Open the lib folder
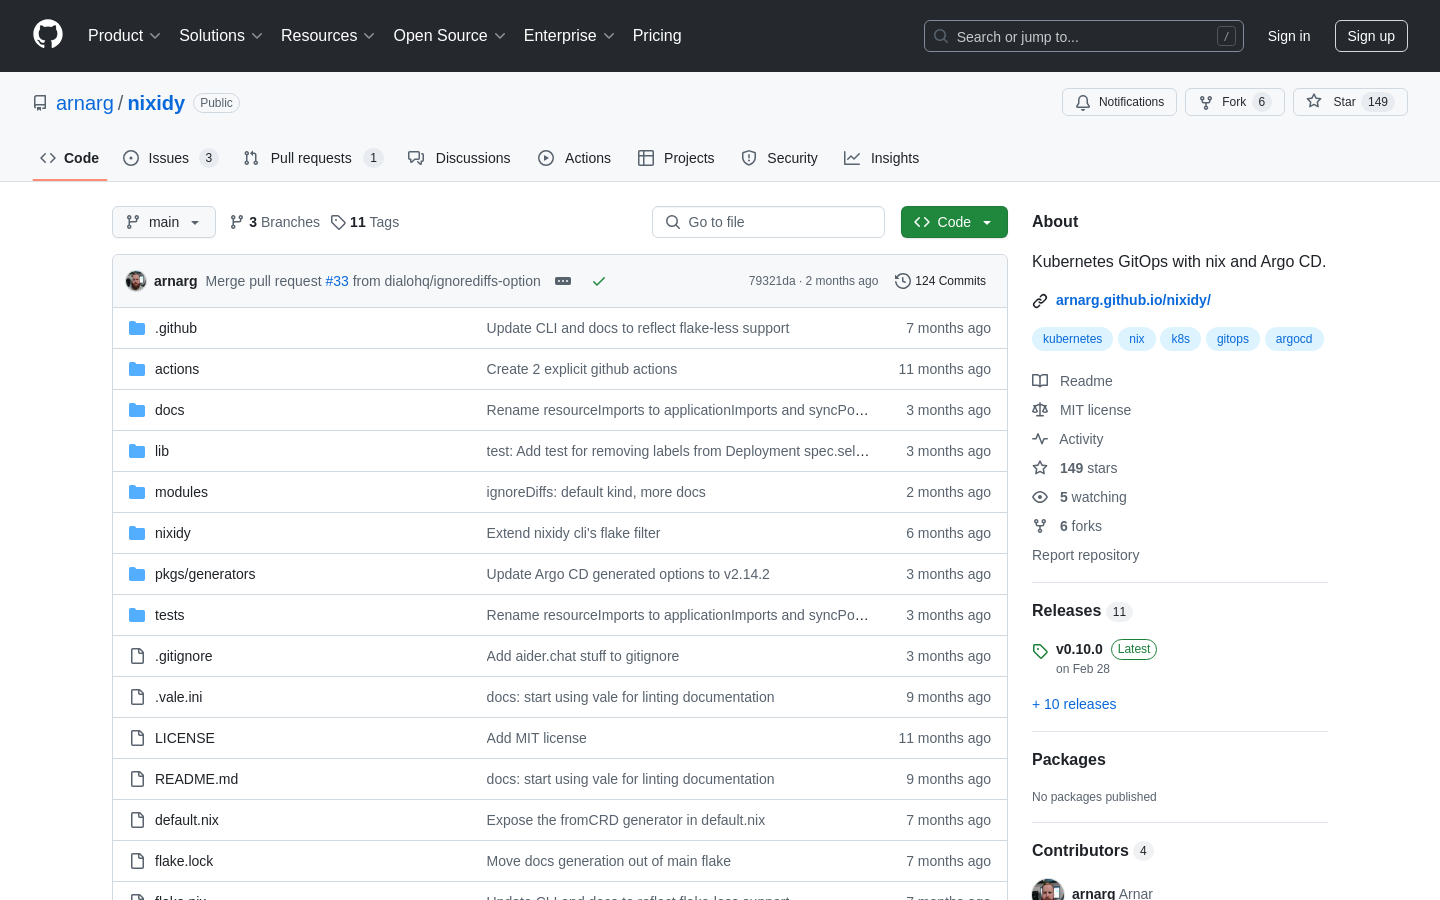 click(x=162, y=451)
